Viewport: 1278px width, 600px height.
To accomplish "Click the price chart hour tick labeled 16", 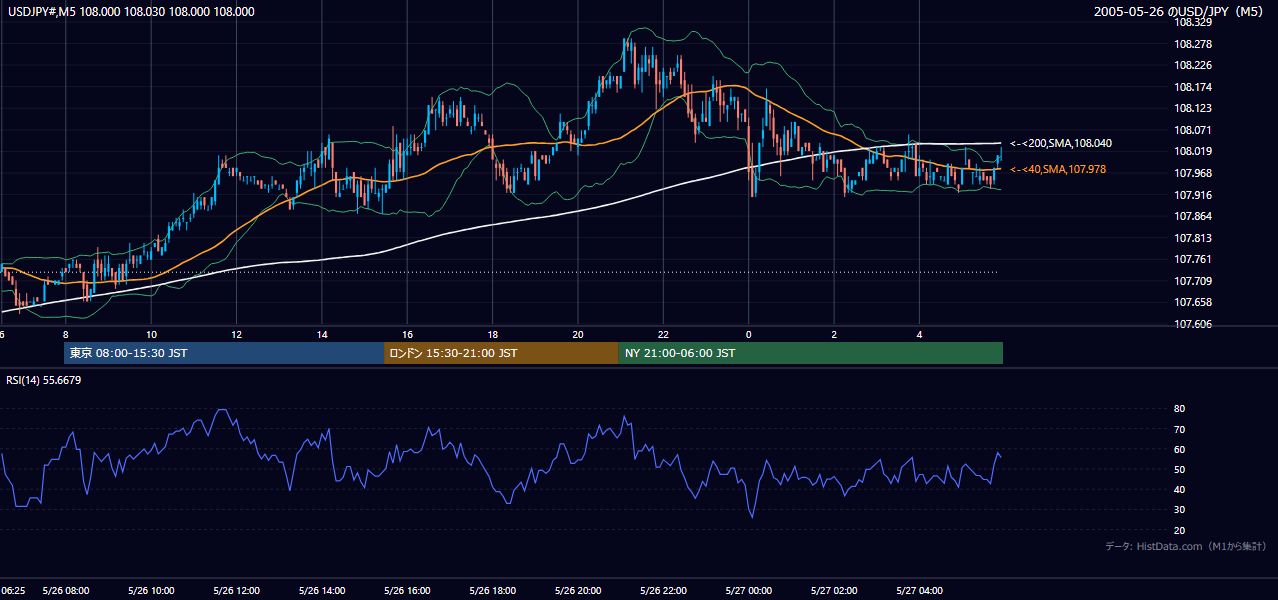I will coord(407,334).
